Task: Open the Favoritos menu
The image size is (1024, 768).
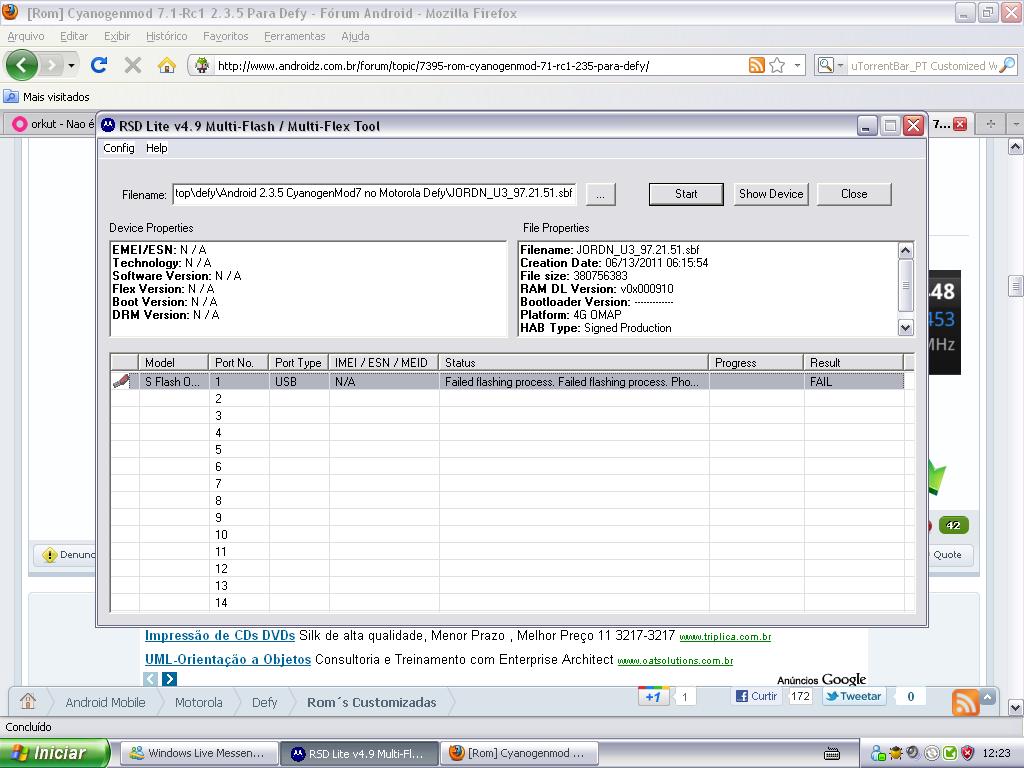Action: [225, 36]
